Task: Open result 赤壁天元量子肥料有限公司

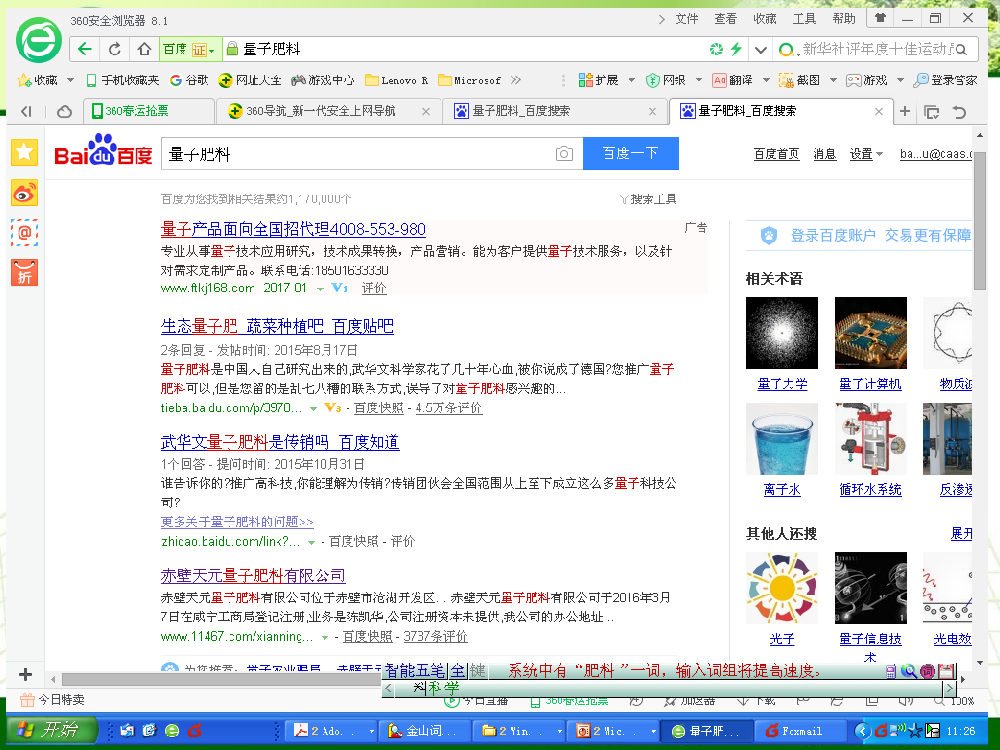Action: [253, 576]
